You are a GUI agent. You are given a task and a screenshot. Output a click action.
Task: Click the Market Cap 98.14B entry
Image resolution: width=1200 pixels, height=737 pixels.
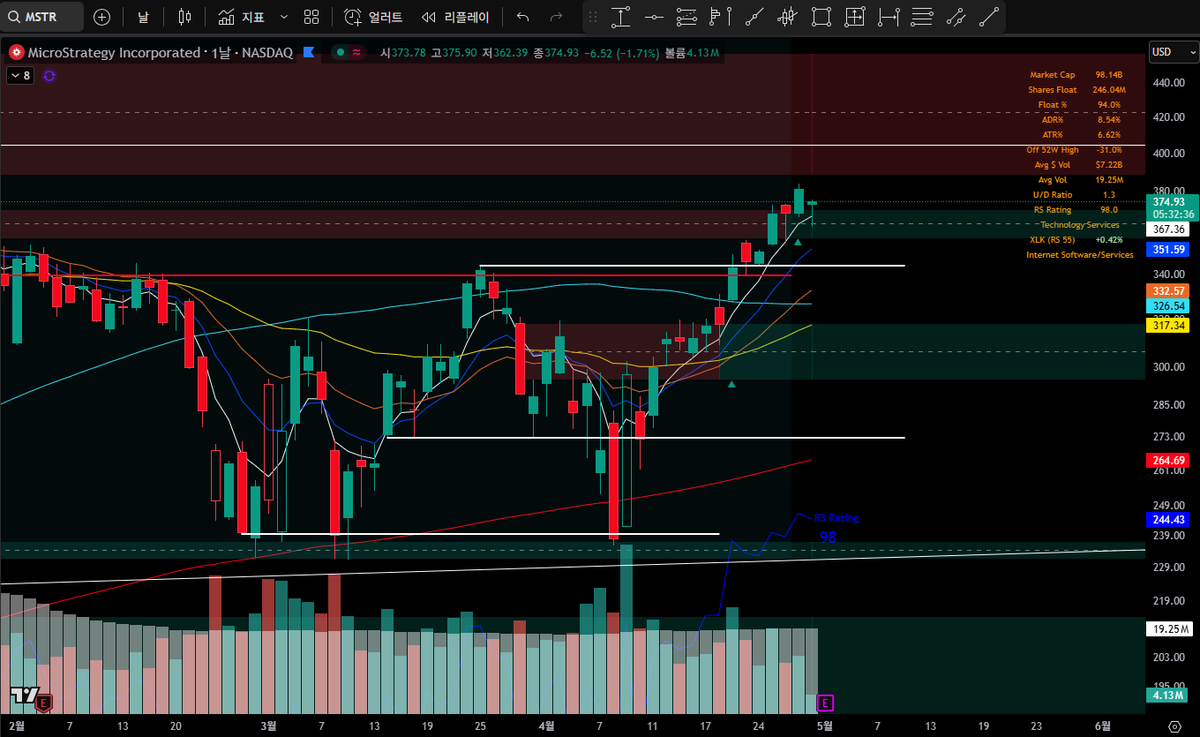[x=1076, y=75]
